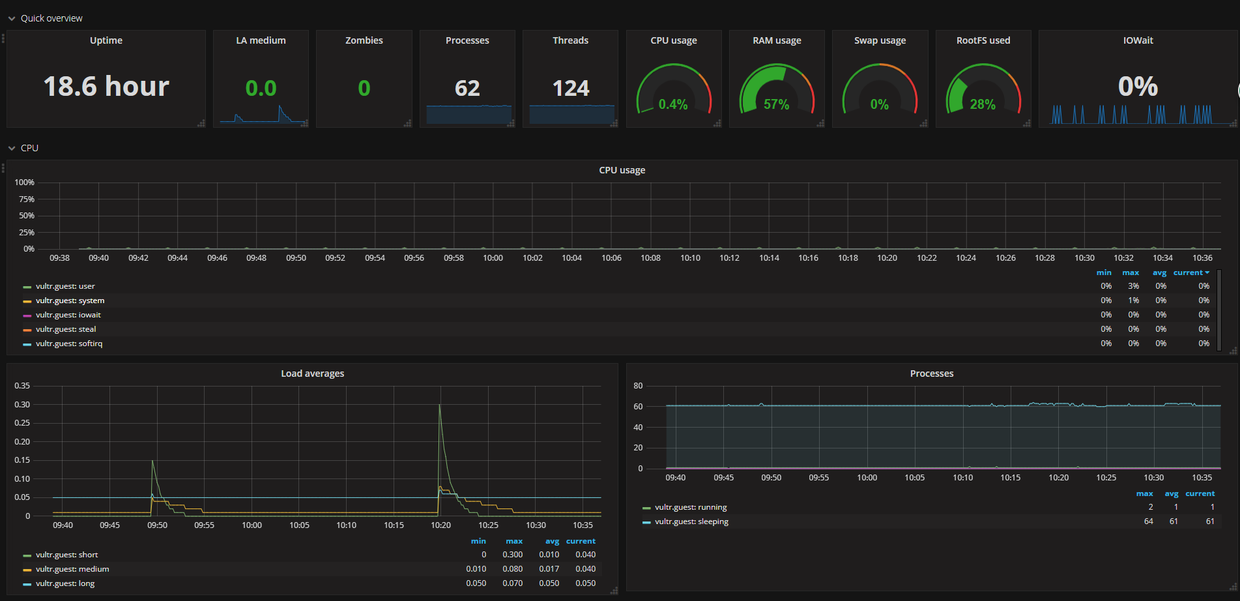Sort CPU usage legend by avg column
Viewport: 1240px width, 601px height.
(1160, 272)
